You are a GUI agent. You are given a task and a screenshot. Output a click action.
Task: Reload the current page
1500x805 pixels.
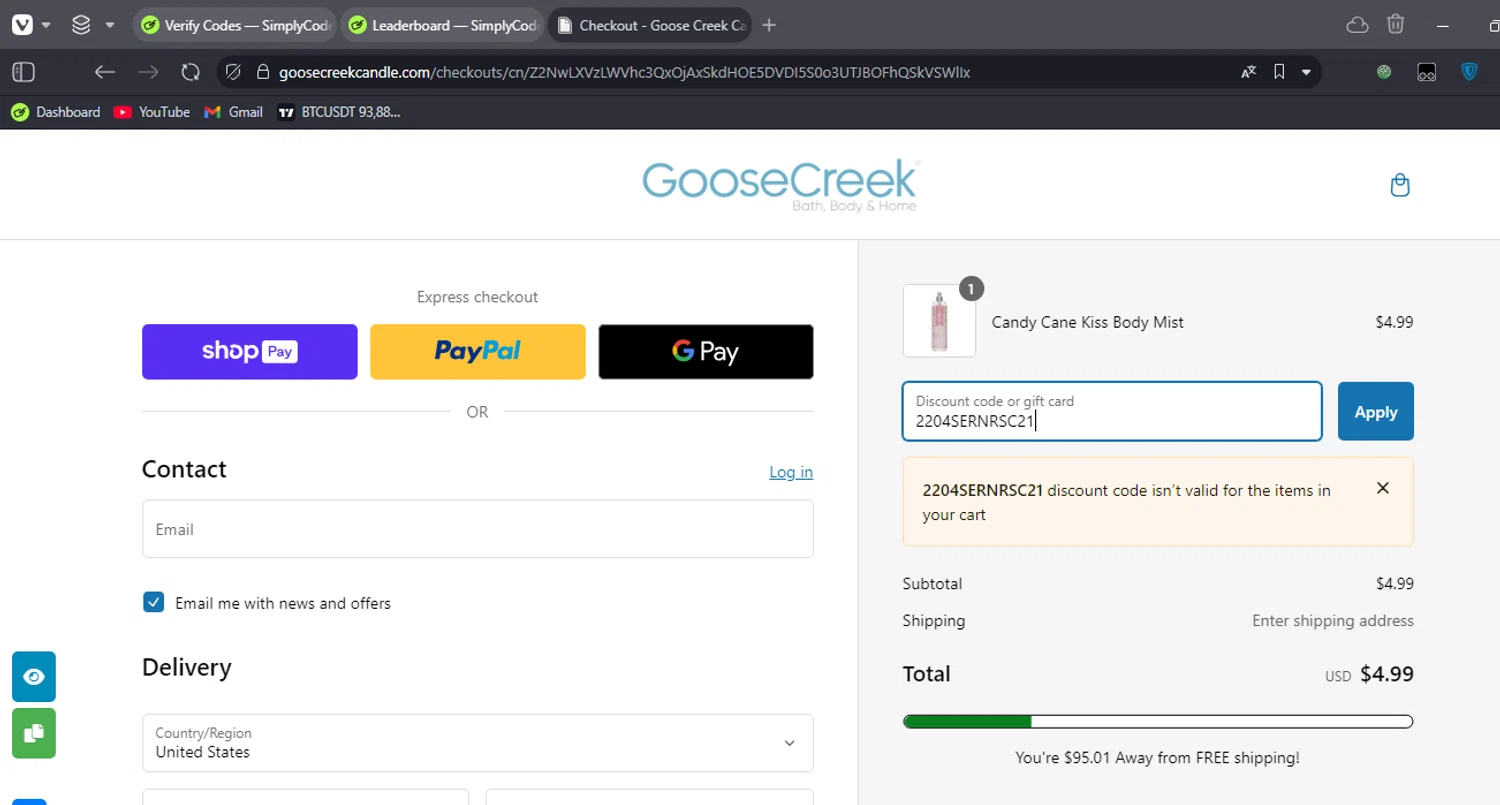190,72
